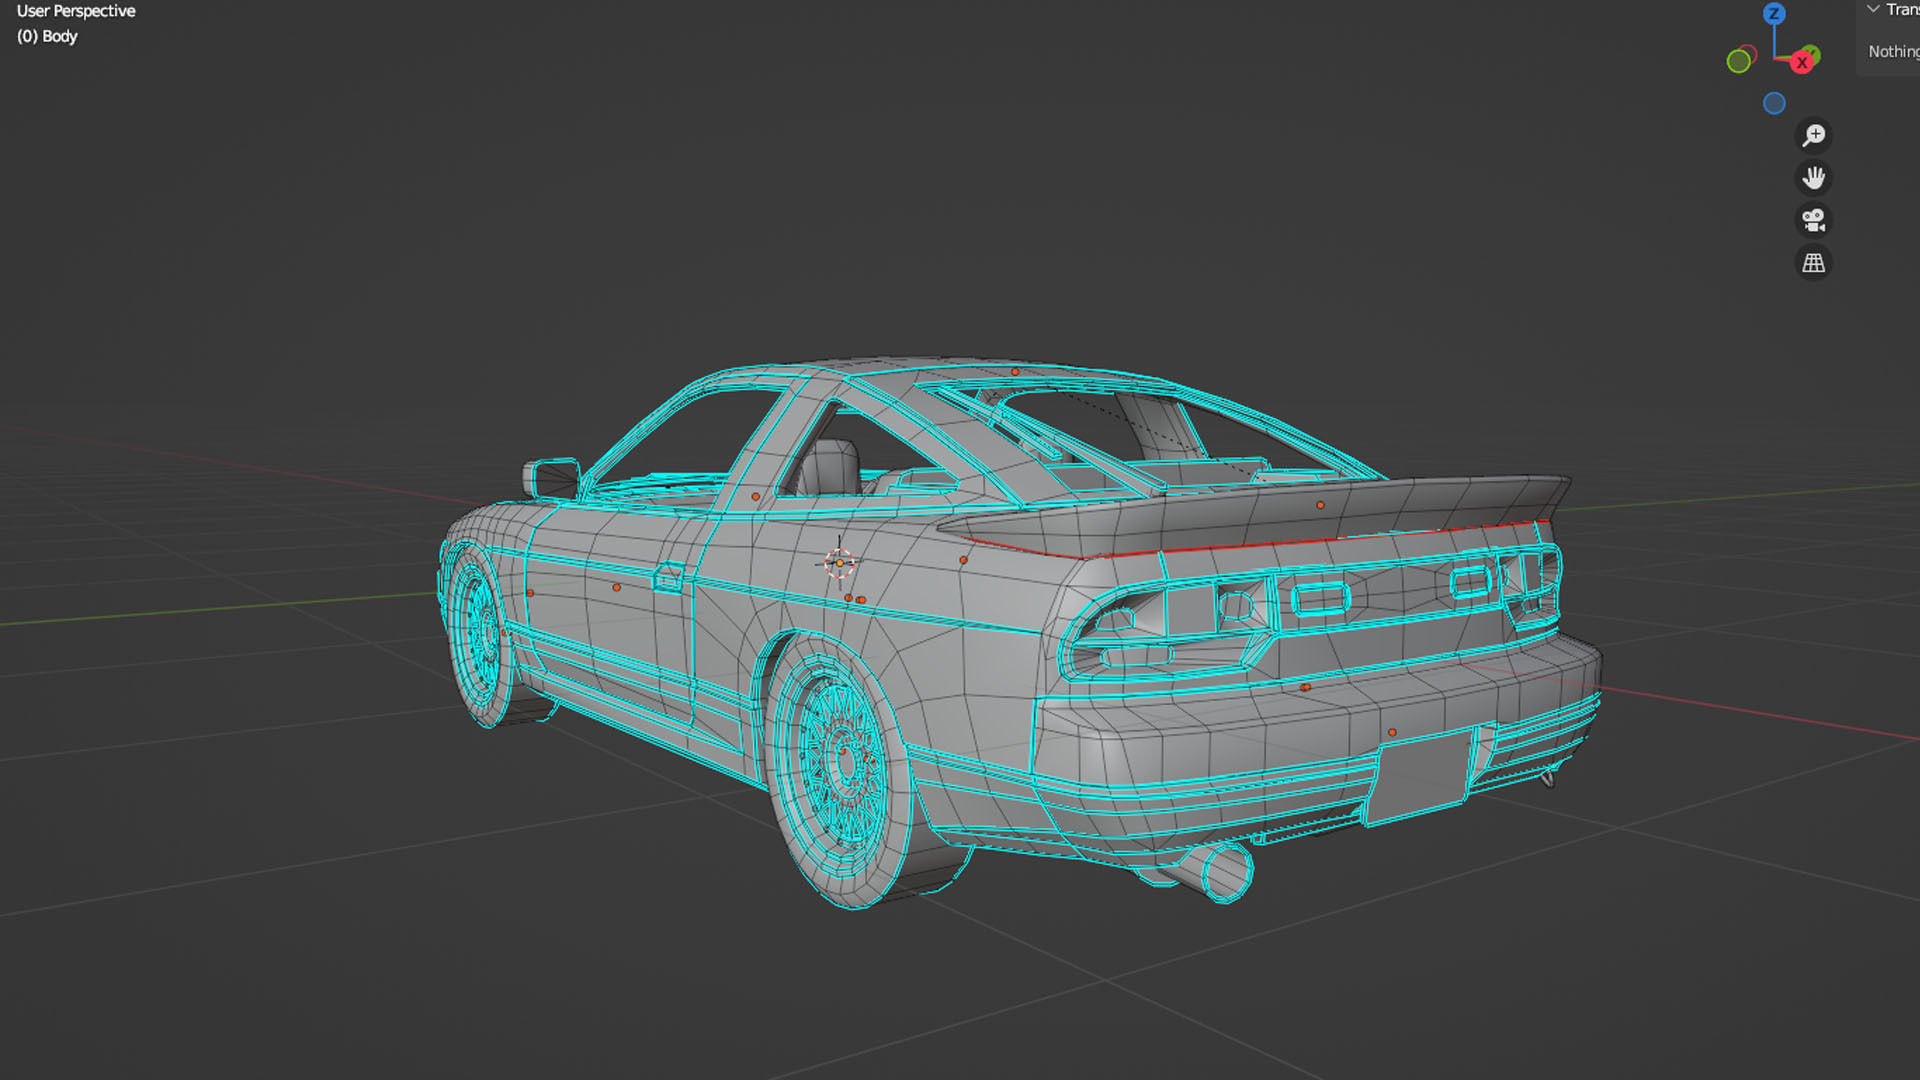Click the 'Nothing' text in sidebar

1893,51
